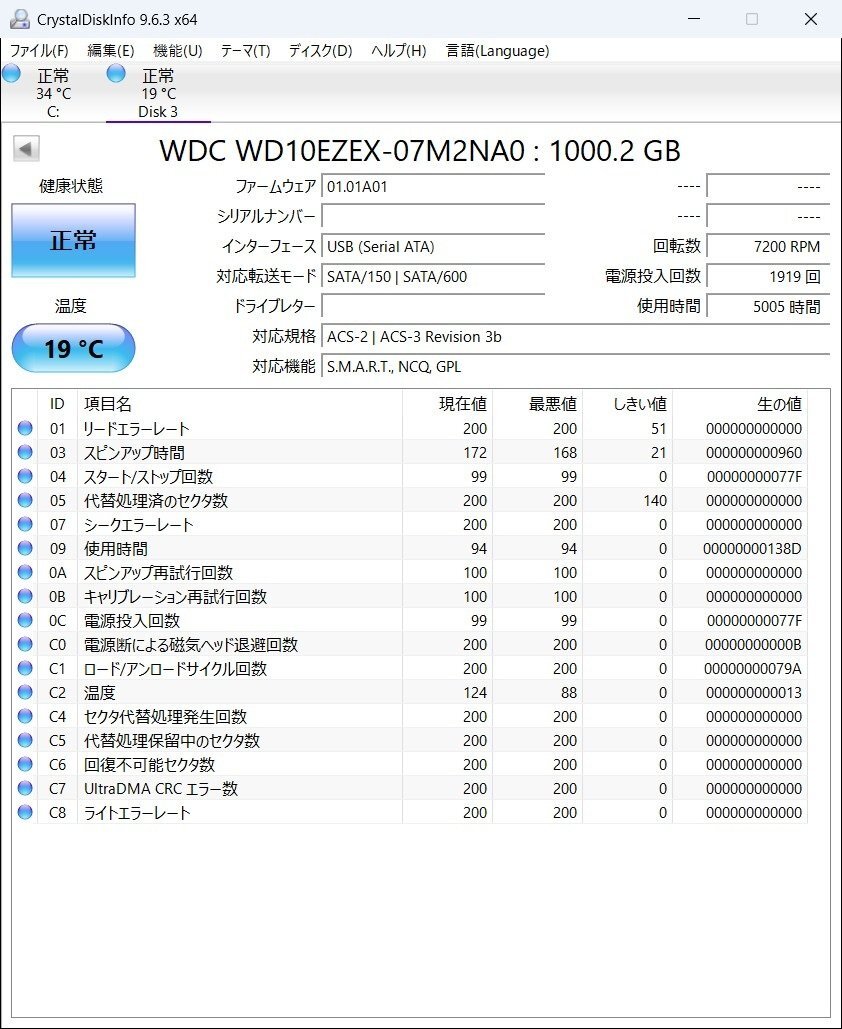Select current value 124 in 温度 row
The height and width of the screenshot is (1029, 842).
click(474, 693)
